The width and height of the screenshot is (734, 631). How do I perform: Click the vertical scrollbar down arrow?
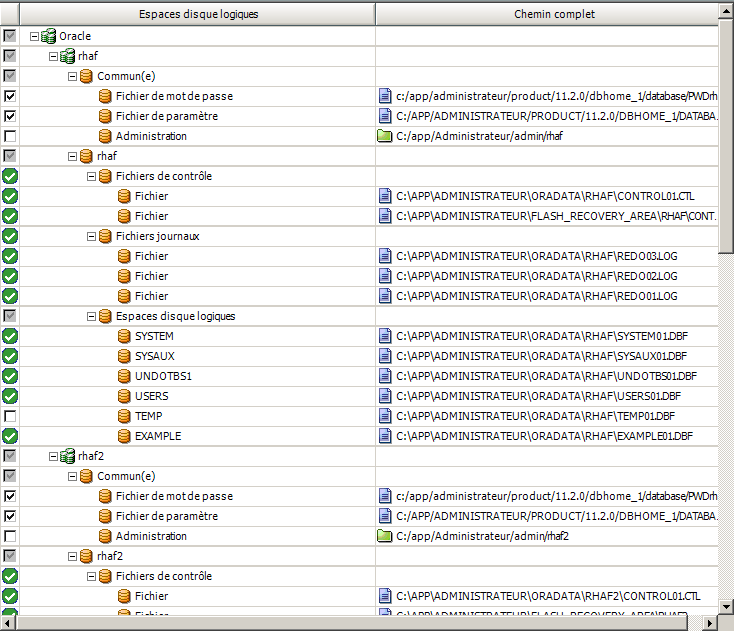(726, 607)
